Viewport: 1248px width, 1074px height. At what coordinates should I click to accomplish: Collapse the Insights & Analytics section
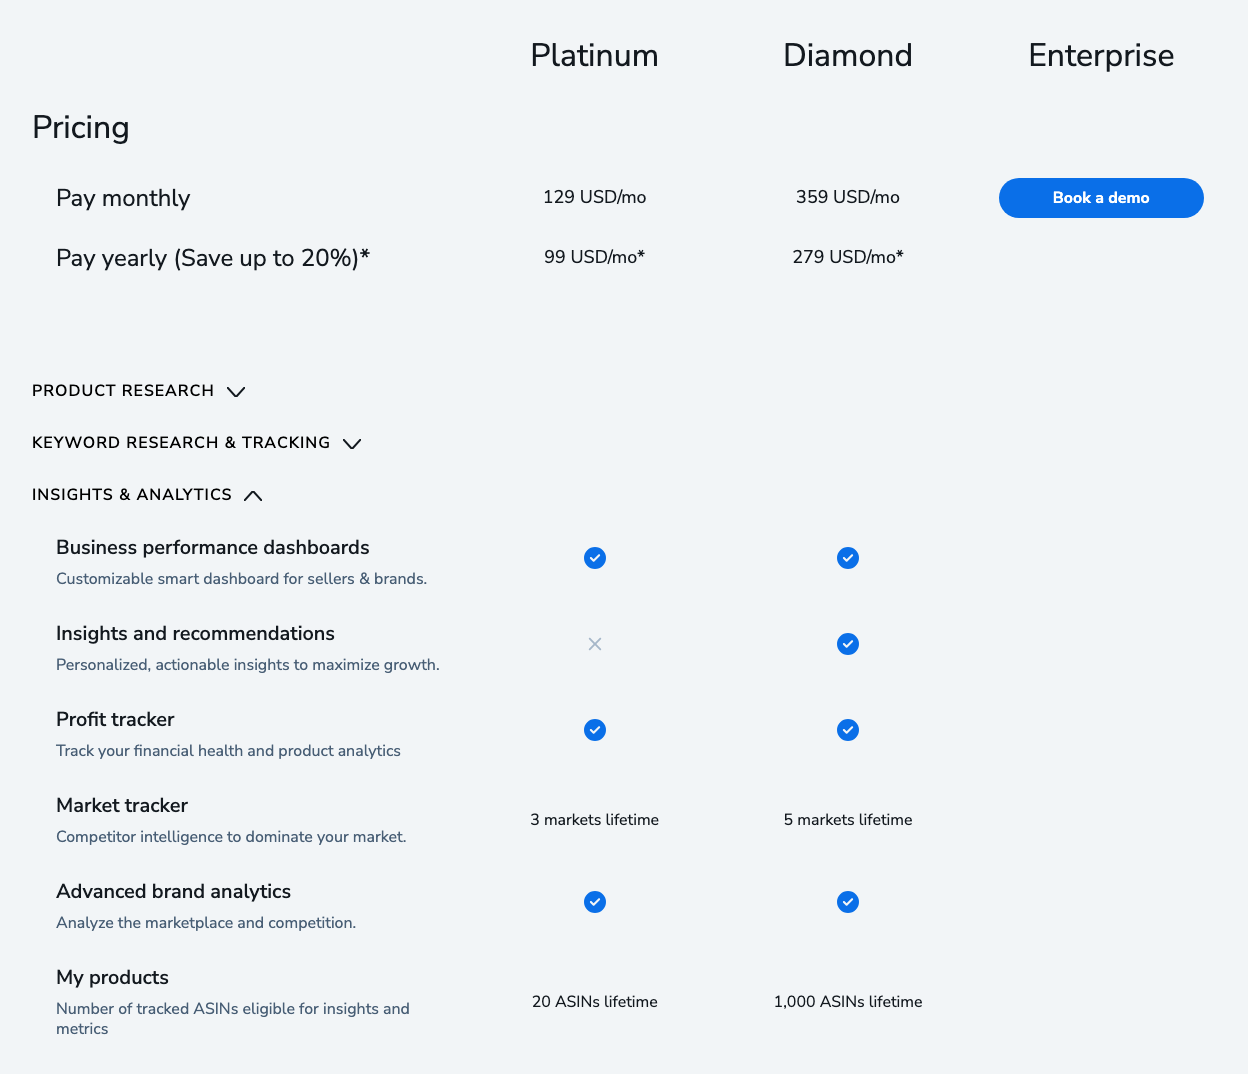tap(148, 495)
